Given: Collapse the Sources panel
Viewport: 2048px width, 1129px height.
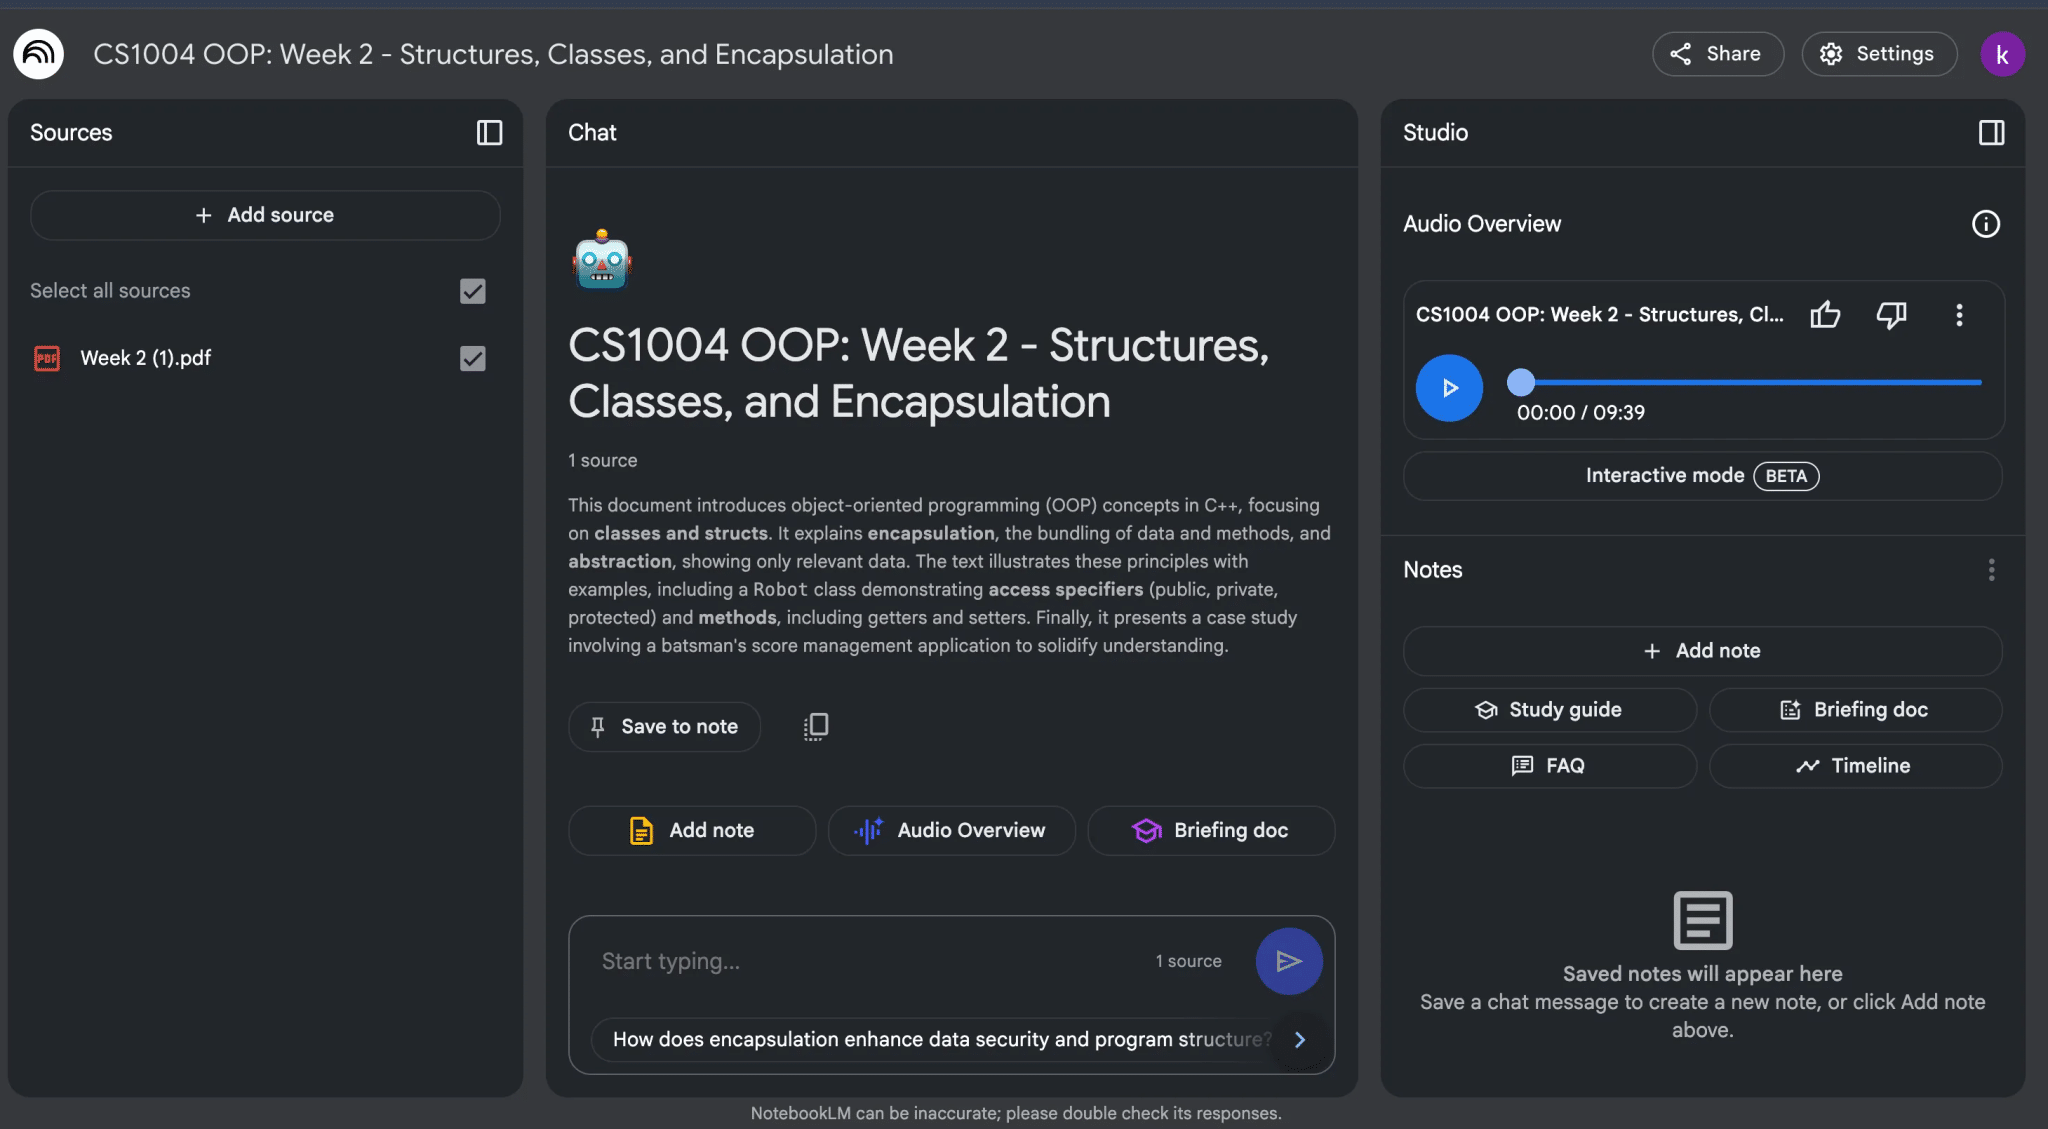Looking at the screenshot, I should pyautogui.click(x=489, y=133).
